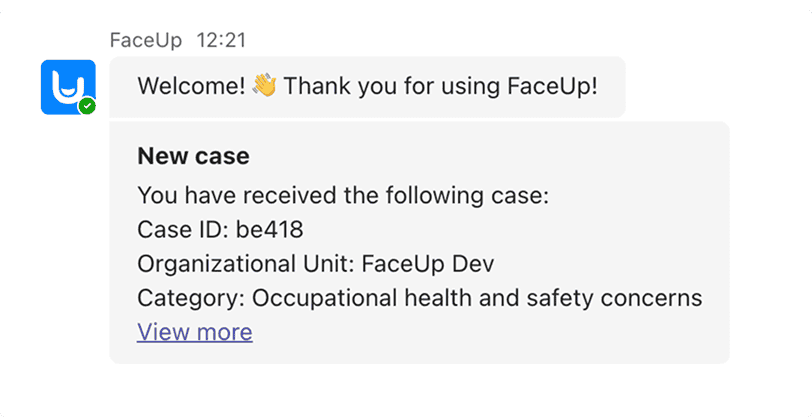Click the New case heading
The width and height of the screenshot is (812, 417).
(193, 156)
